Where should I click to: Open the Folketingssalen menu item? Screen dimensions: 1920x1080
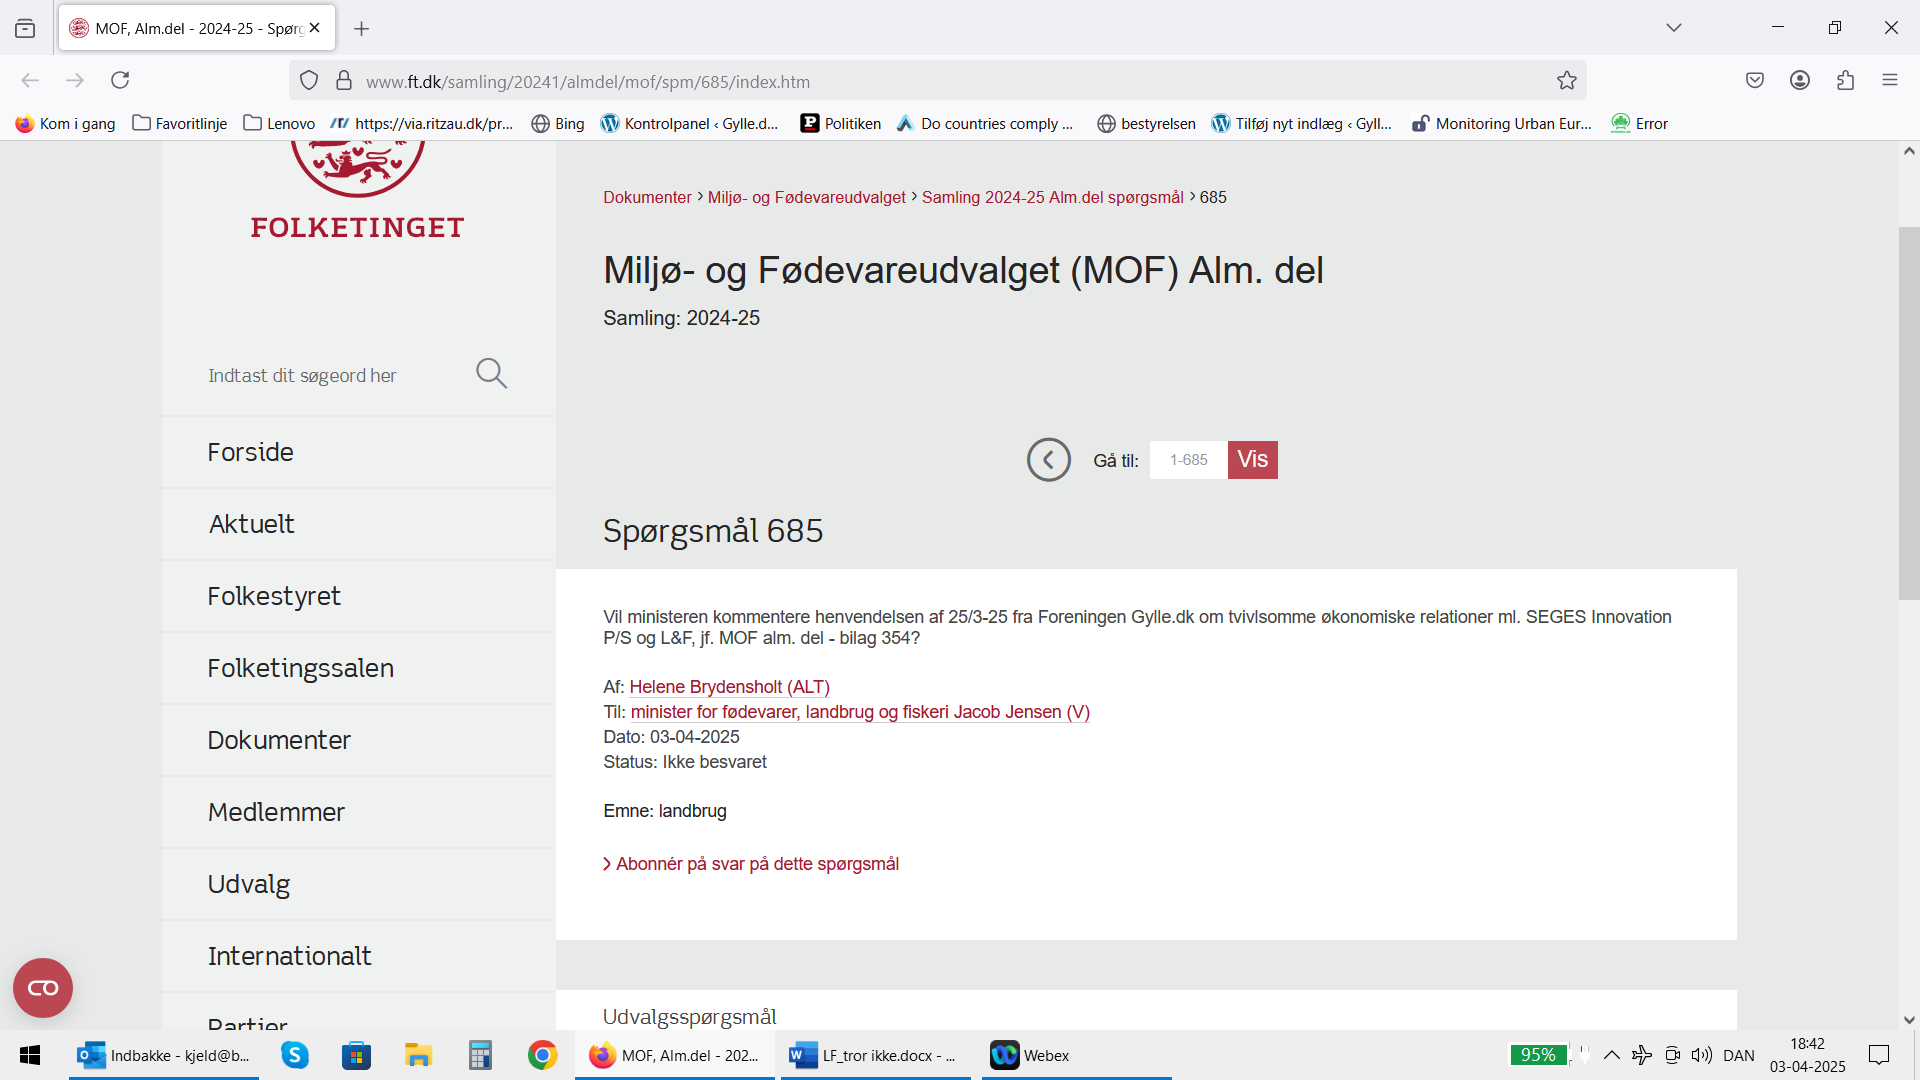click(x=359, y=668)
